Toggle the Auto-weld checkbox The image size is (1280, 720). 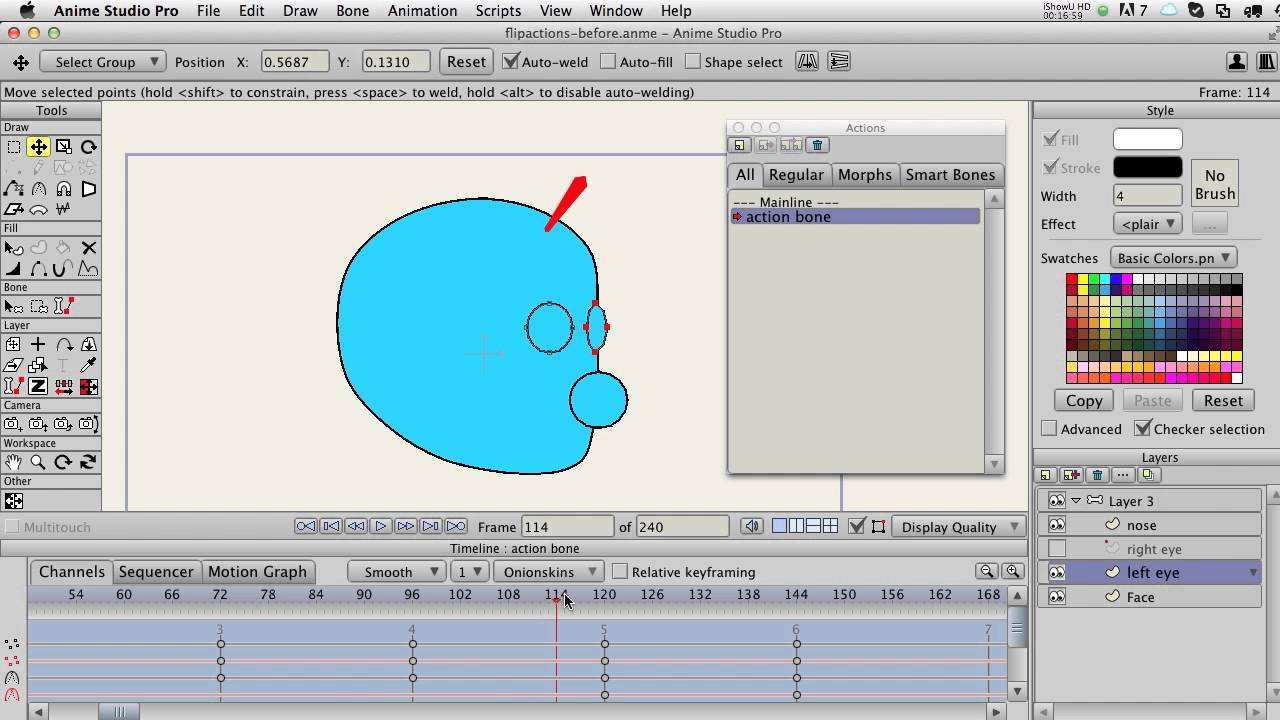pos(511,62)
